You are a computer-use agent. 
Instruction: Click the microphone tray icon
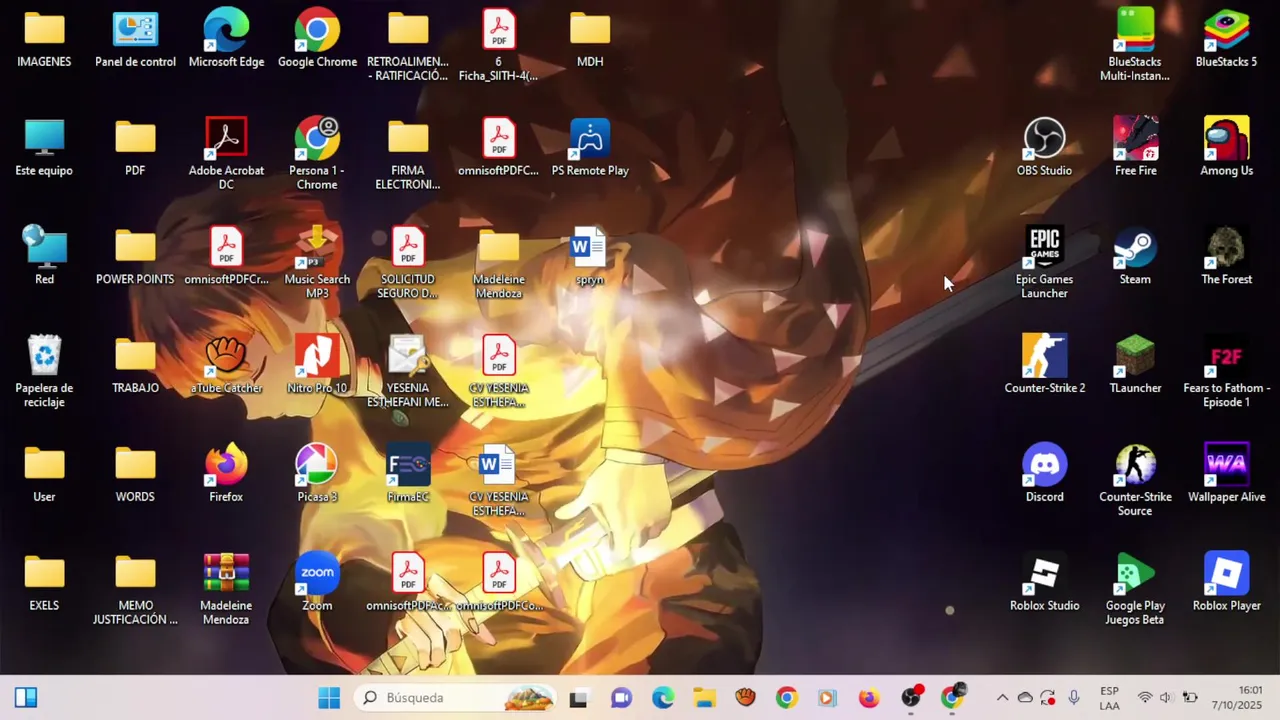(x=1074, y=698)
